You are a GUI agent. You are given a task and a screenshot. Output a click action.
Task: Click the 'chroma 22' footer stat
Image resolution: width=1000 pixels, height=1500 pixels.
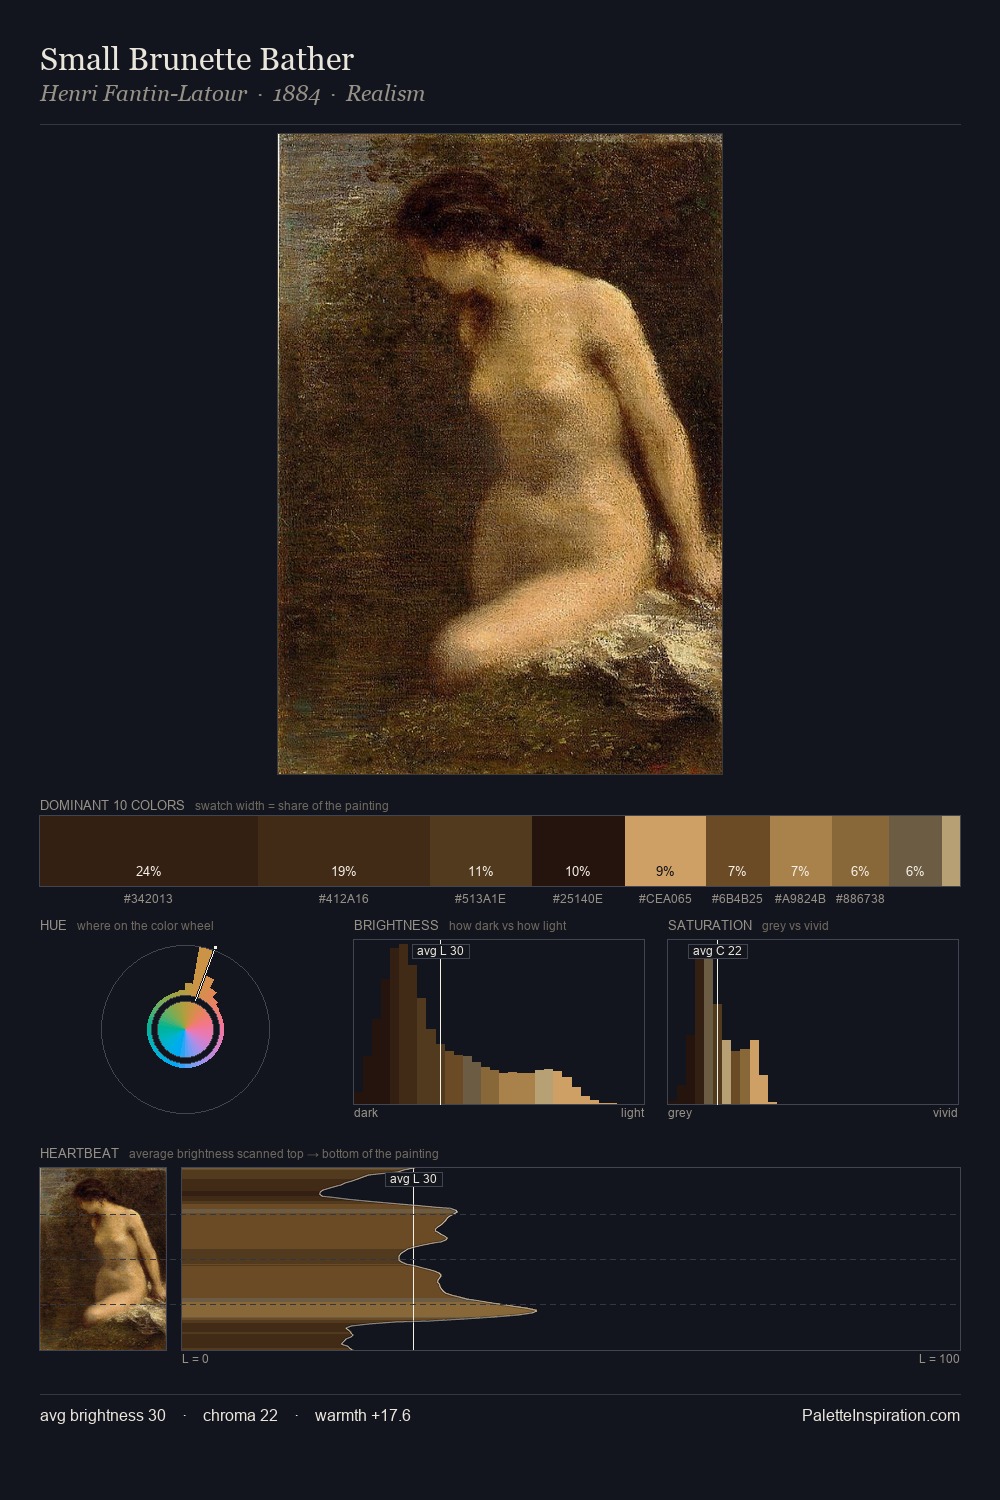tap(240, 1416)
